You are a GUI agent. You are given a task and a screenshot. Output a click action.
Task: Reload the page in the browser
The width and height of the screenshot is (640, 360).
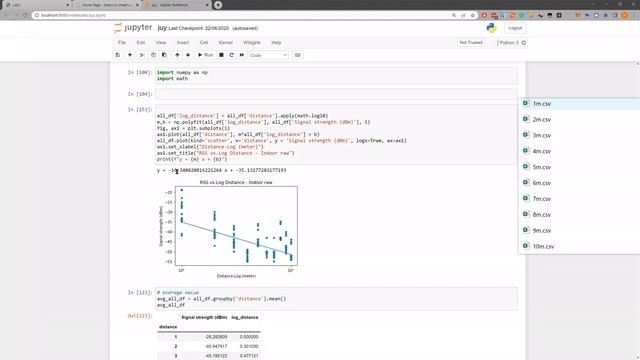pyautogui.click(x=25, y=15)
